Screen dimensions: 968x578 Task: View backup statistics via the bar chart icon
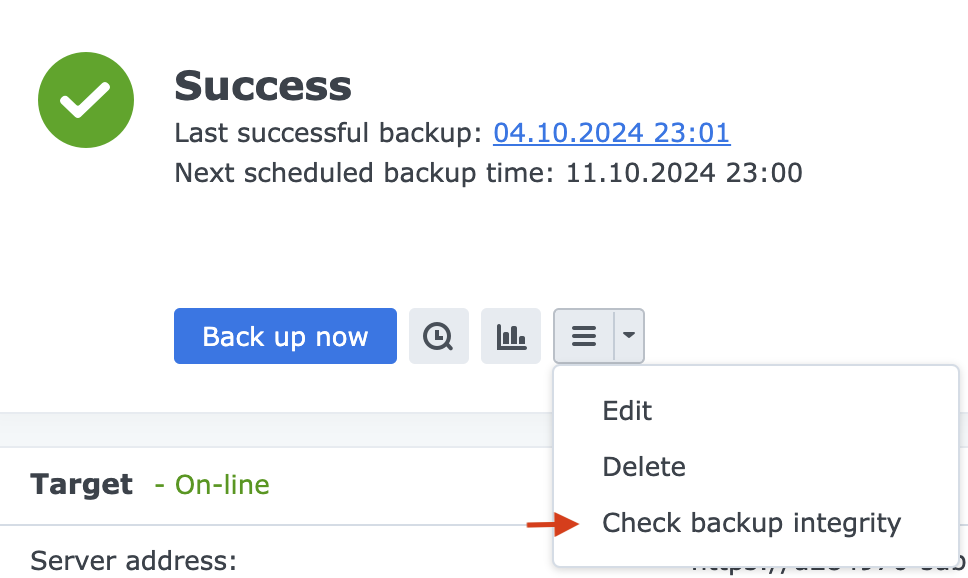click(x=510, y=336)
